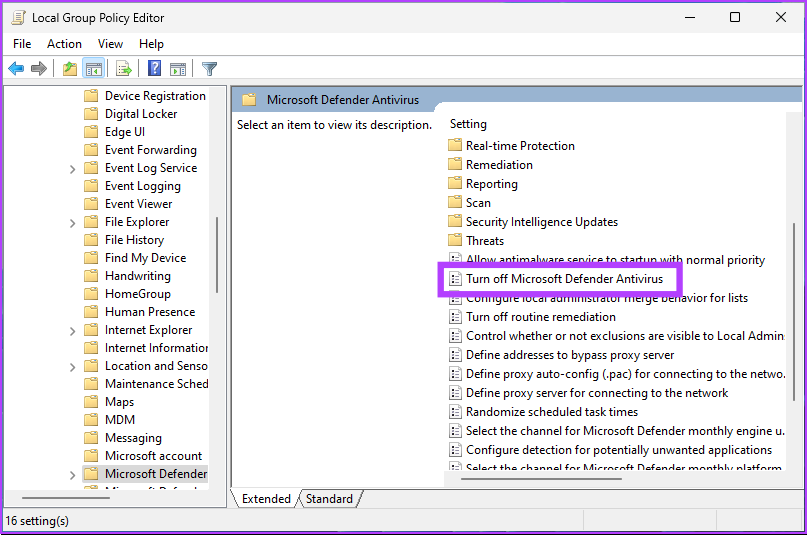Expand the Event Log Service tree node
The width and height of the screenshot is (807, 535).
[73, 169]
